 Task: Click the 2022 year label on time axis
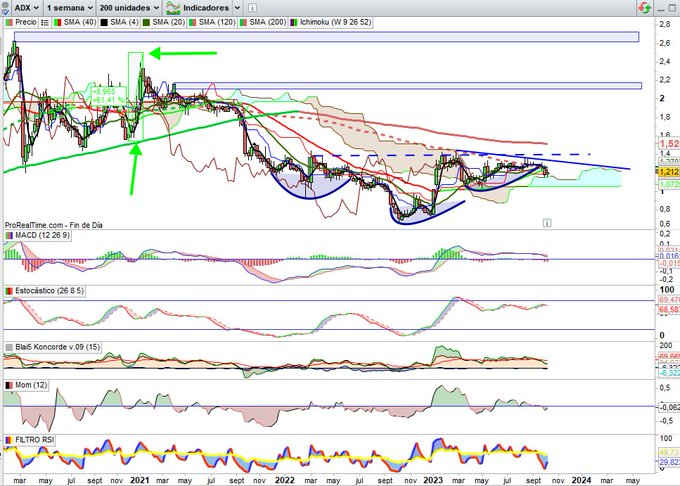pos(284,480)
